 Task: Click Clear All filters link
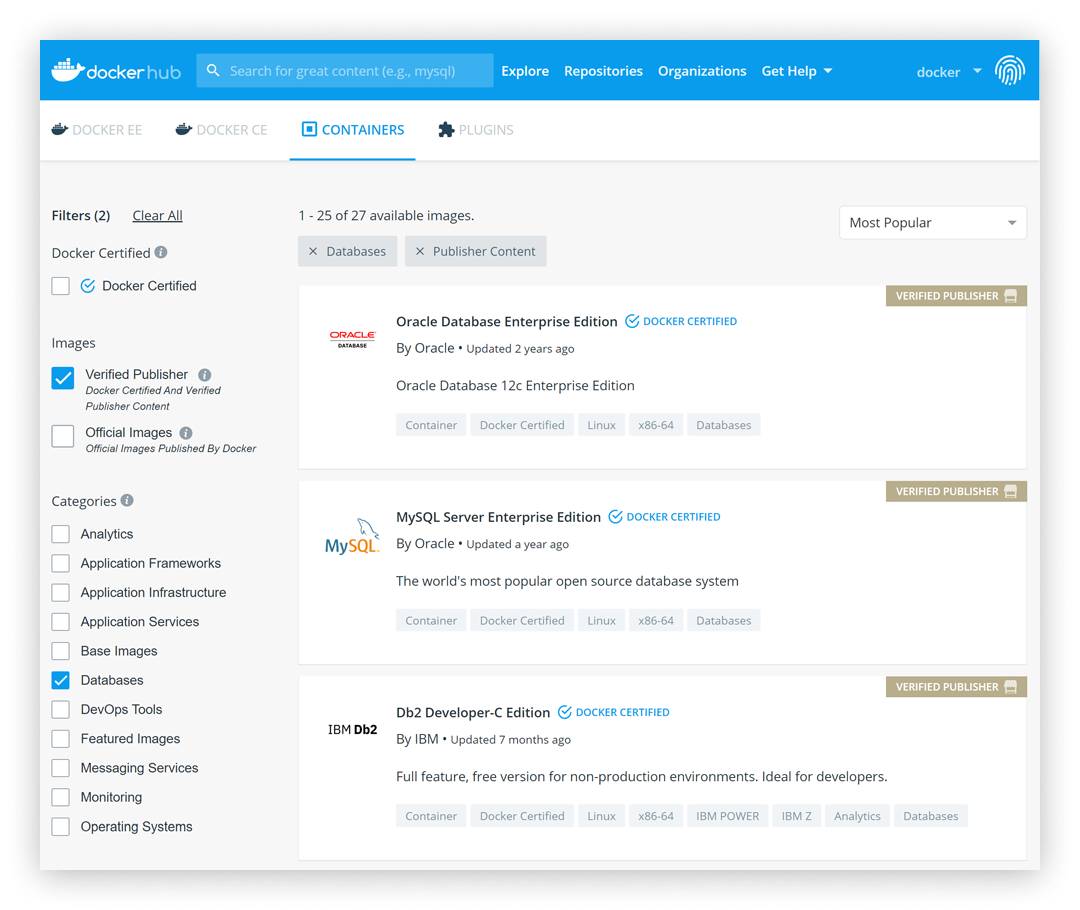click(157, 216)
